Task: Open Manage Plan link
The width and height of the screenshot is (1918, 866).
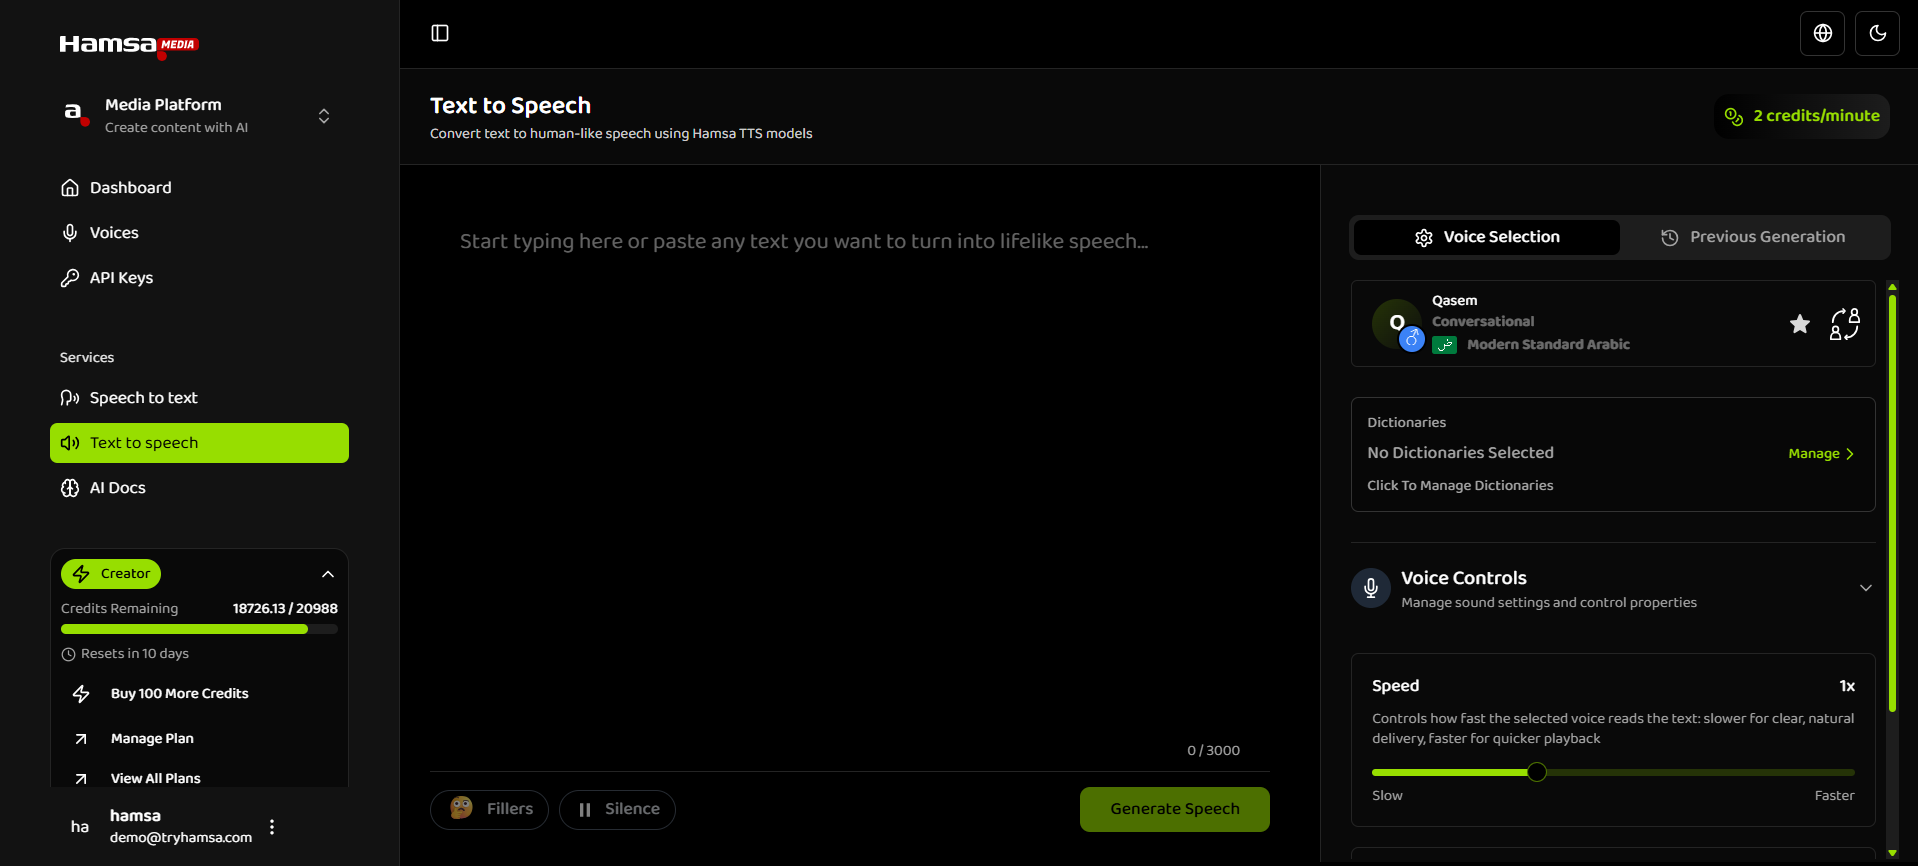Action: (x=152, y=739)
